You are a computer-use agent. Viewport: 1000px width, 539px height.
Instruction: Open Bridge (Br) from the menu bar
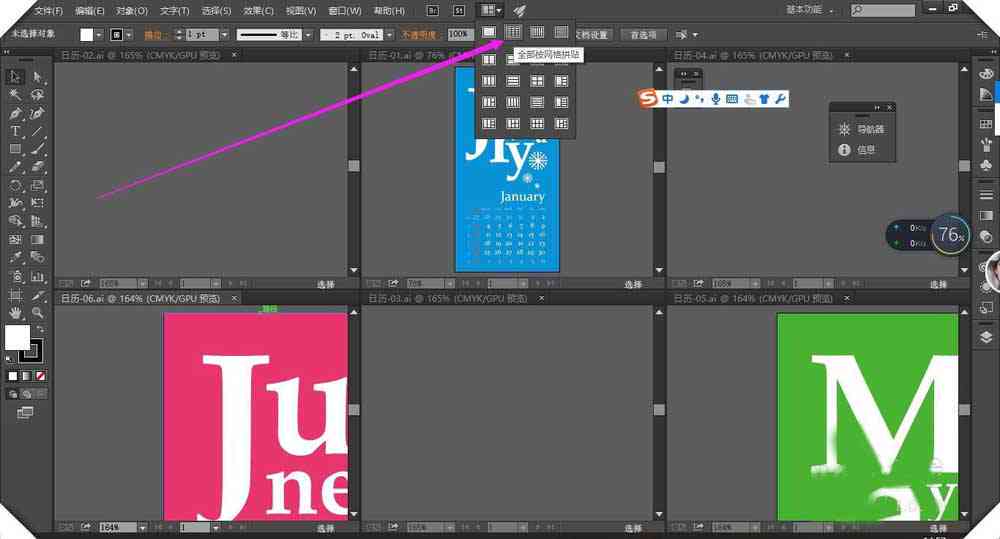432,10
